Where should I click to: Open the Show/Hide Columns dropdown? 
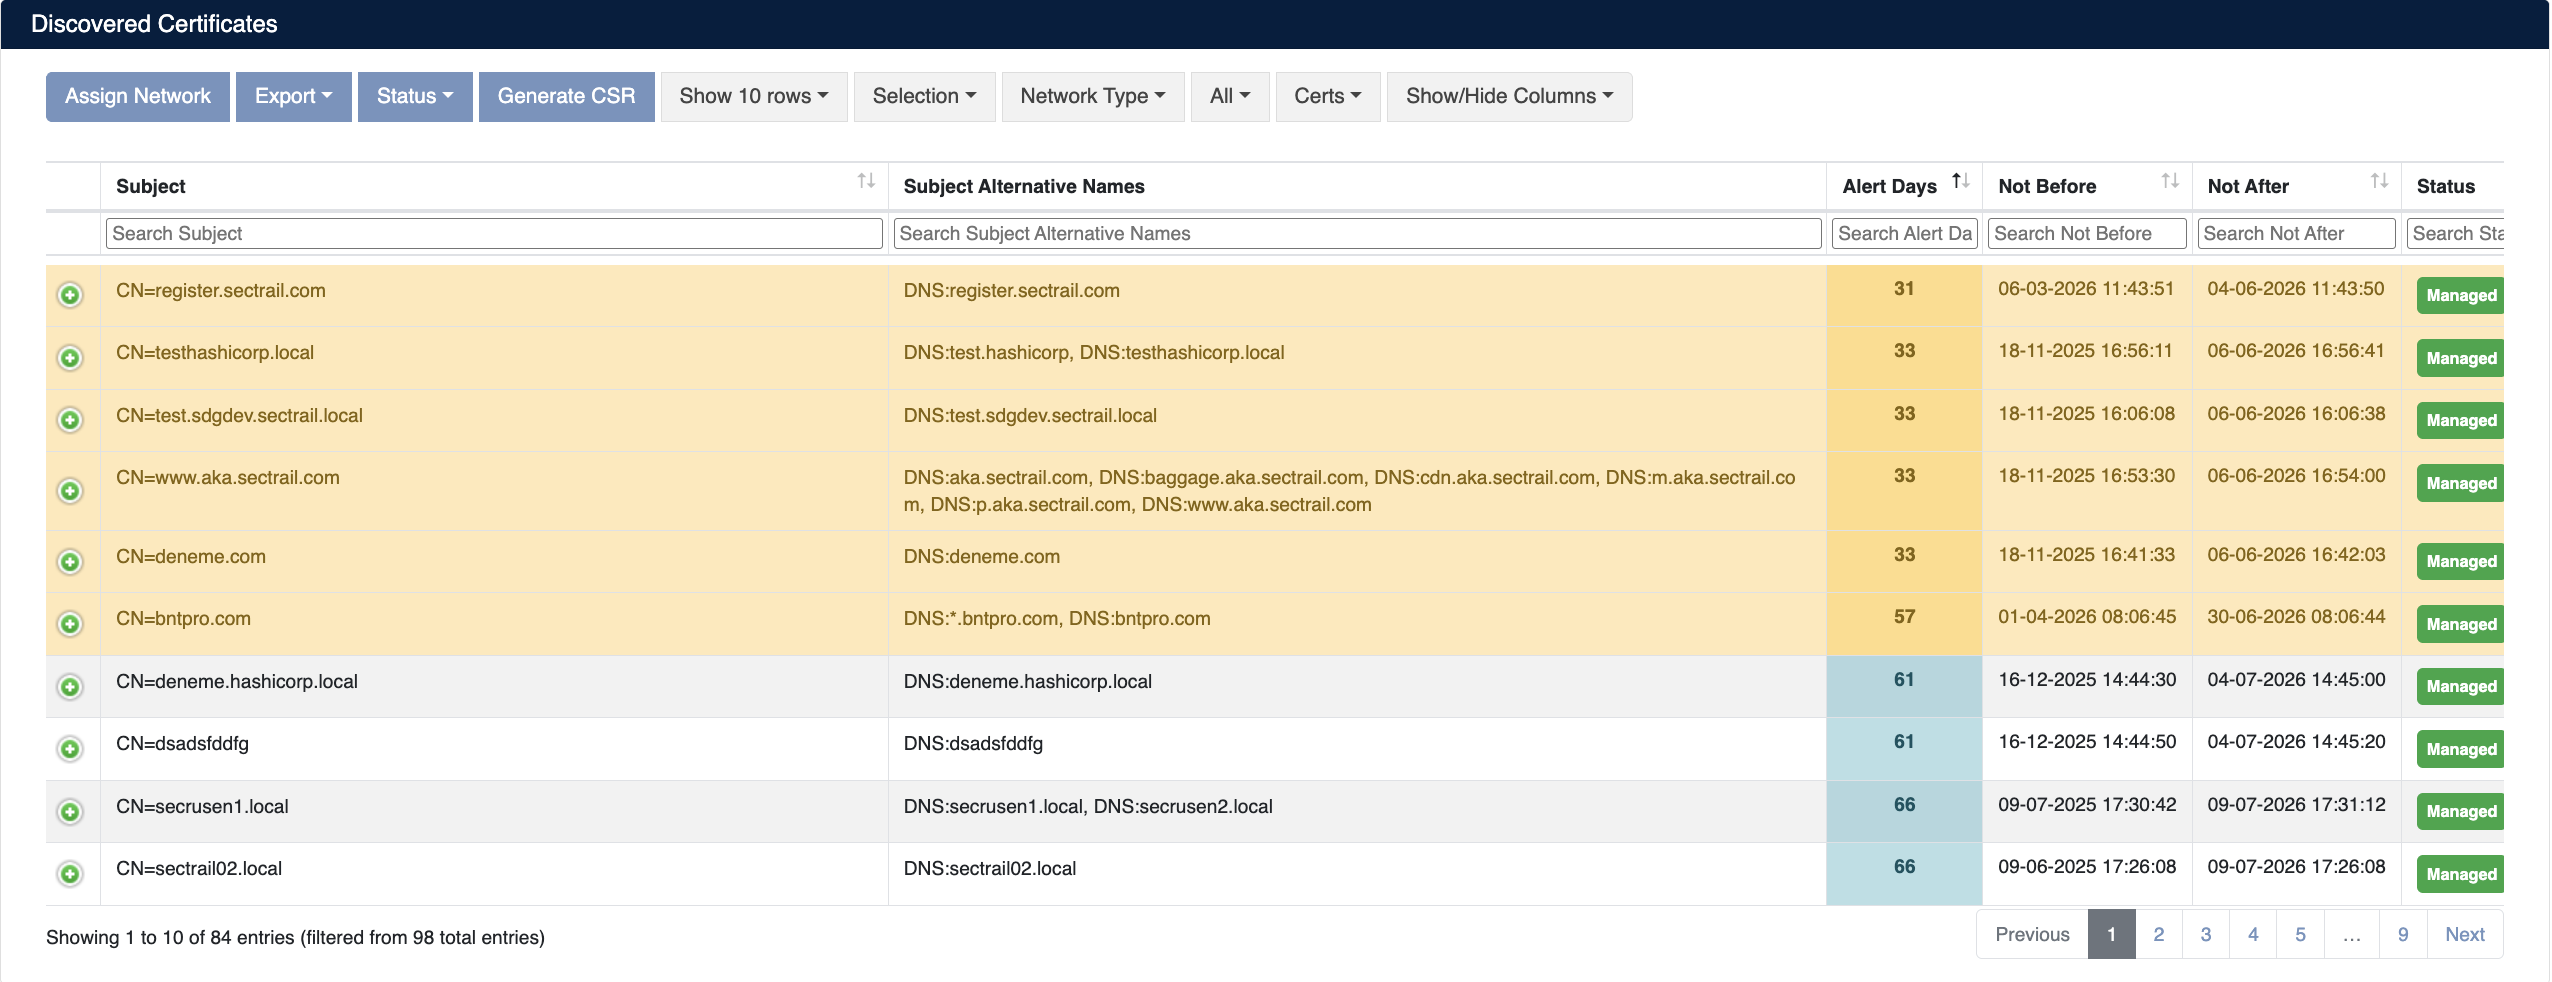1510,97
